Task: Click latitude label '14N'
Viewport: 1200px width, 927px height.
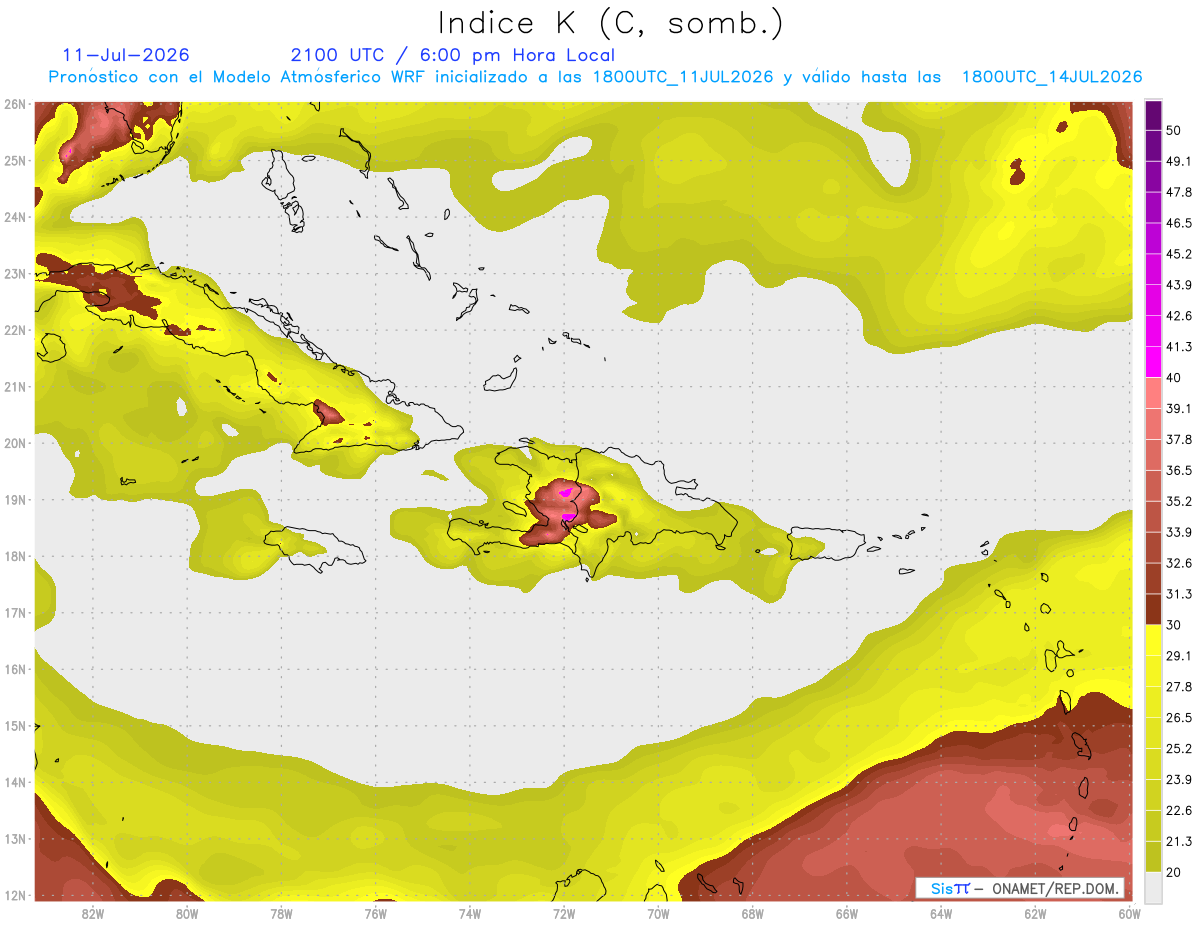Action: (15, 783)
